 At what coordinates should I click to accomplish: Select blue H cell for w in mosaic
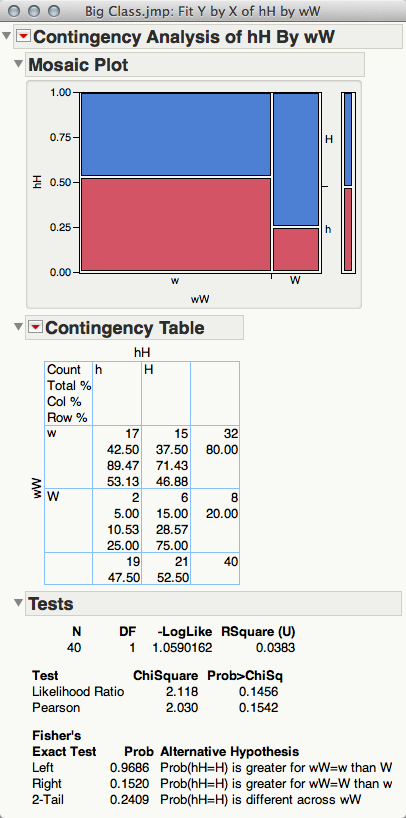176,134
